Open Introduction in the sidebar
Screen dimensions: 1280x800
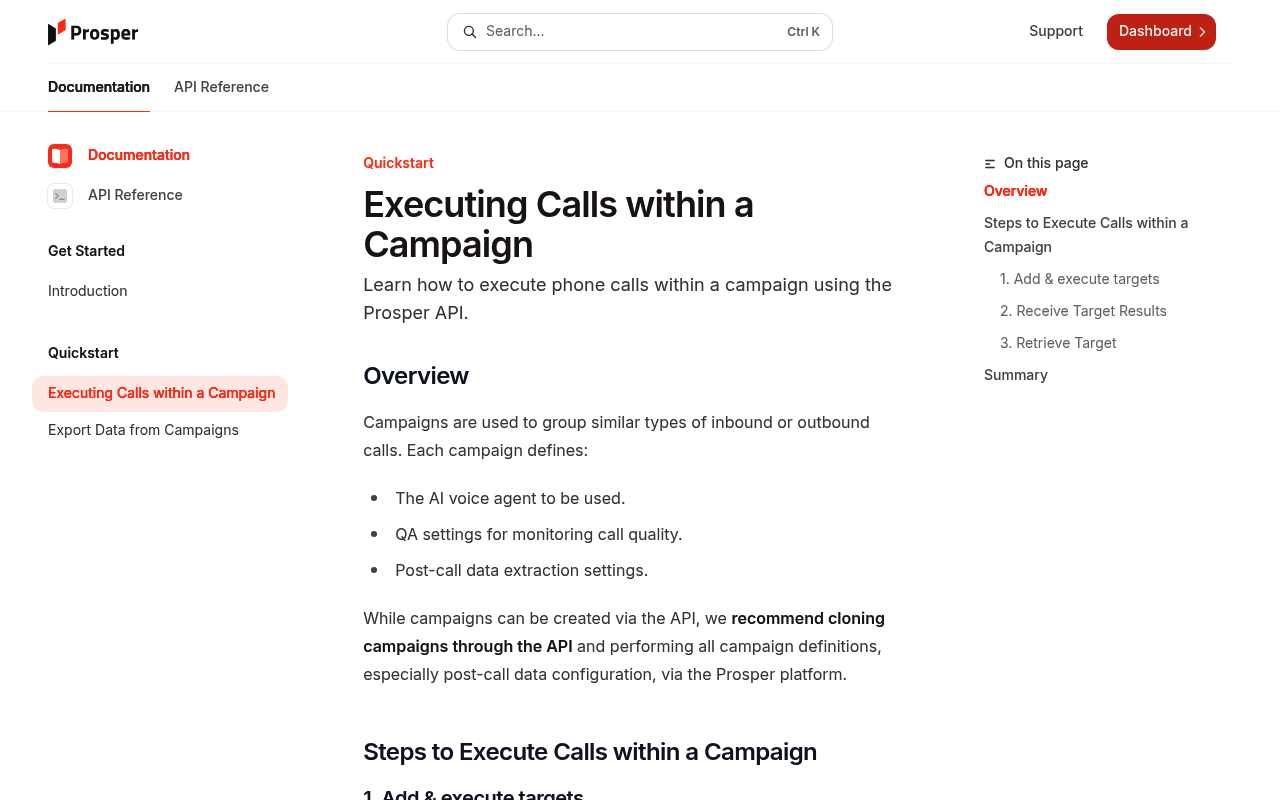[88, 291]
